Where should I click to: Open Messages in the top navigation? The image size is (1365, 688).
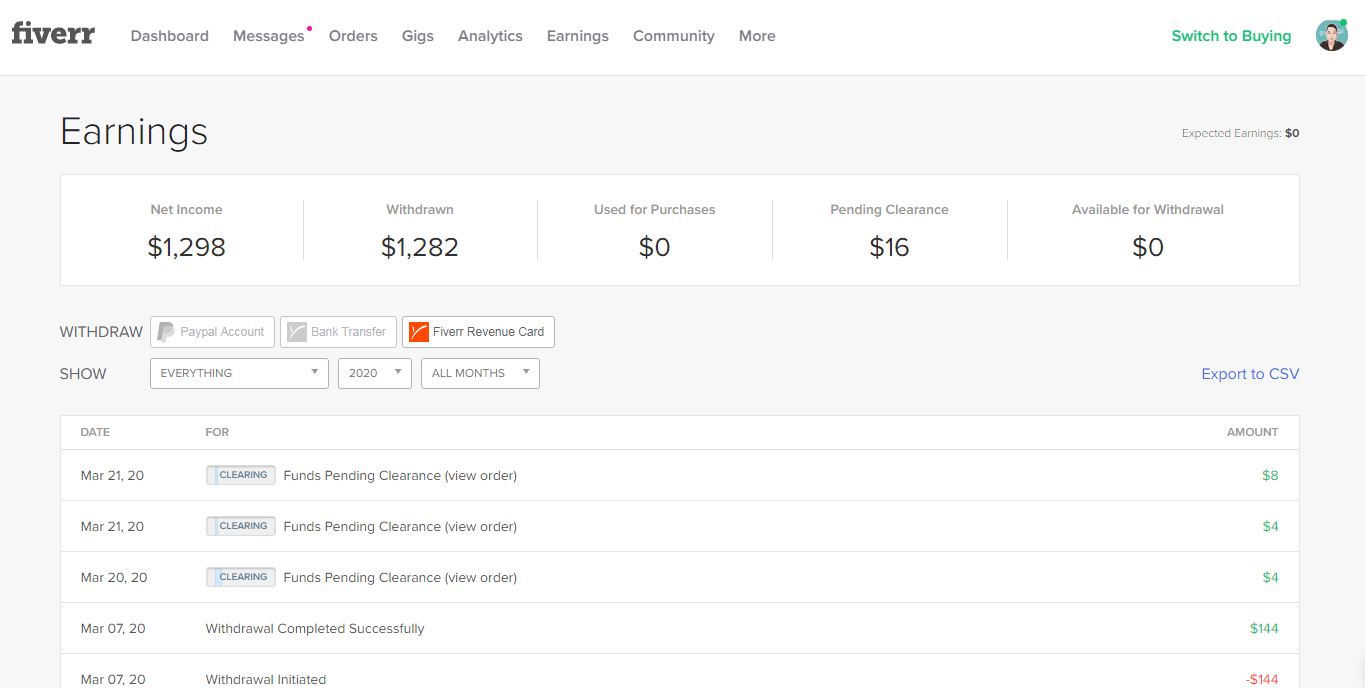[x=268, y=36]
